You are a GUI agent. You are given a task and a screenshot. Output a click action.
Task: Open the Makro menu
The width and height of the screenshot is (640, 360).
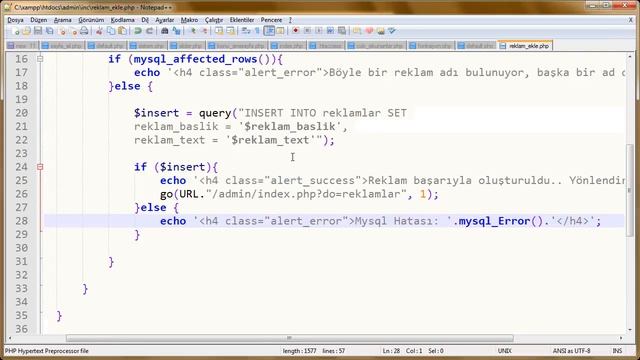pos(189,20)
